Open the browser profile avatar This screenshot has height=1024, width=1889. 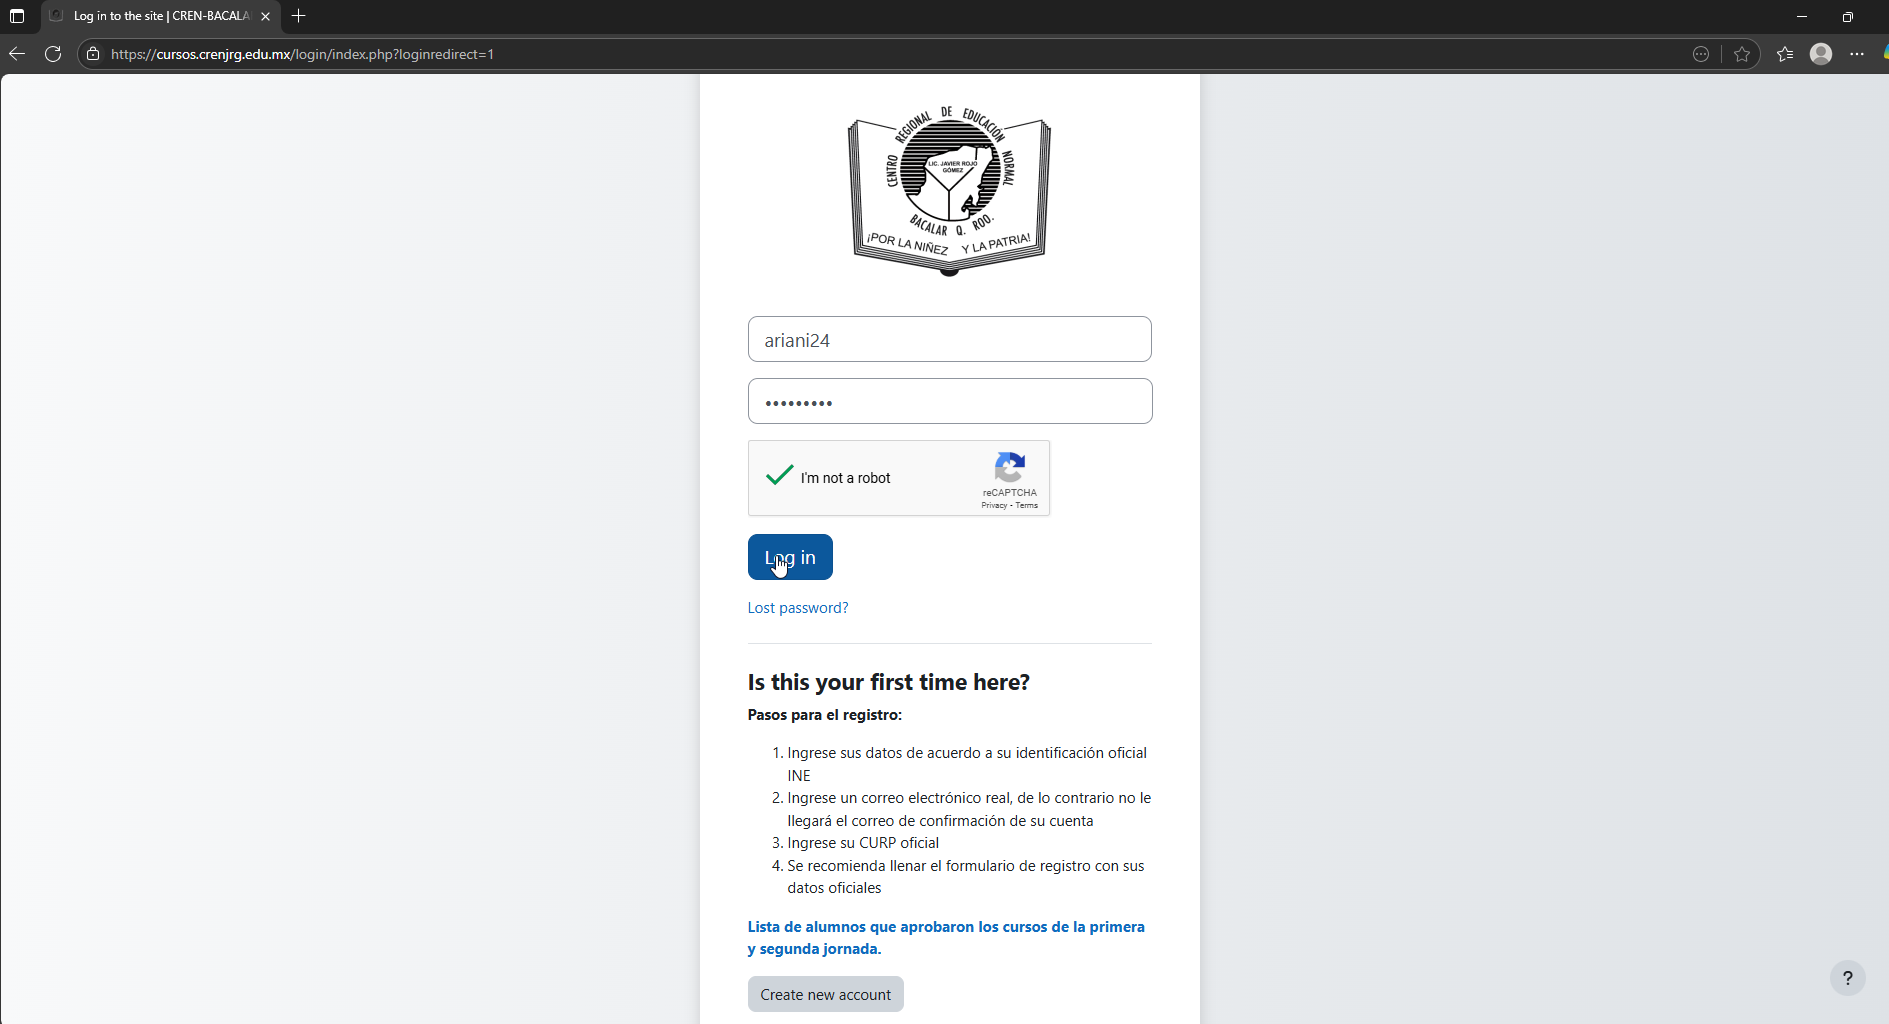[x=1821, y=54]
